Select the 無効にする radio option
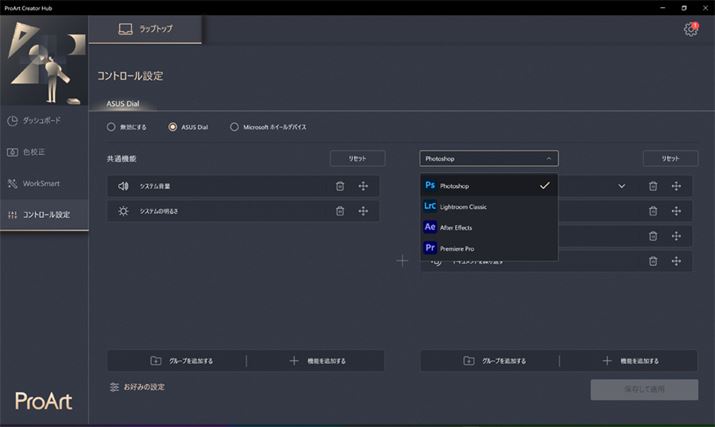Screen dimensions: 715x427 pos(112,127)
